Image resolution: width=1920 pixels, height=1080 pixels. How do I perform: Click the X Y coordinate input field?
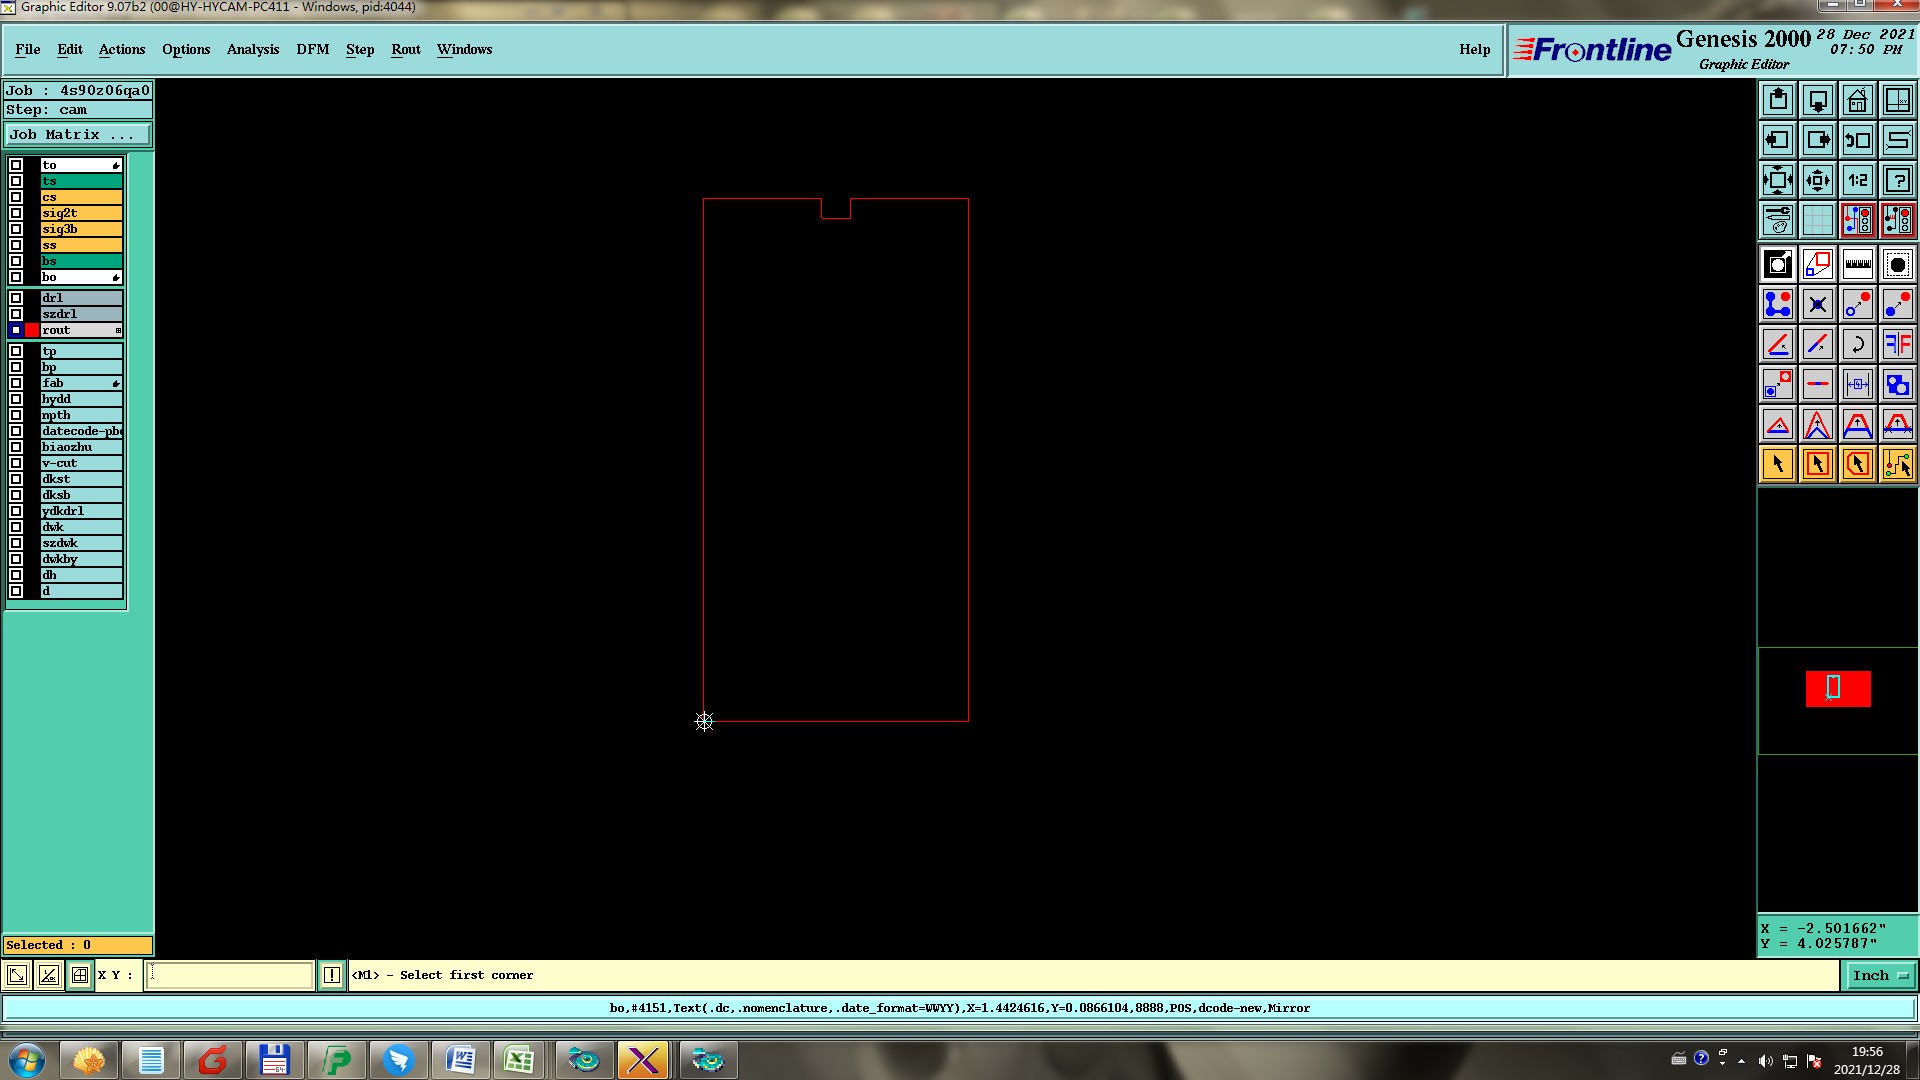point(229,975)
